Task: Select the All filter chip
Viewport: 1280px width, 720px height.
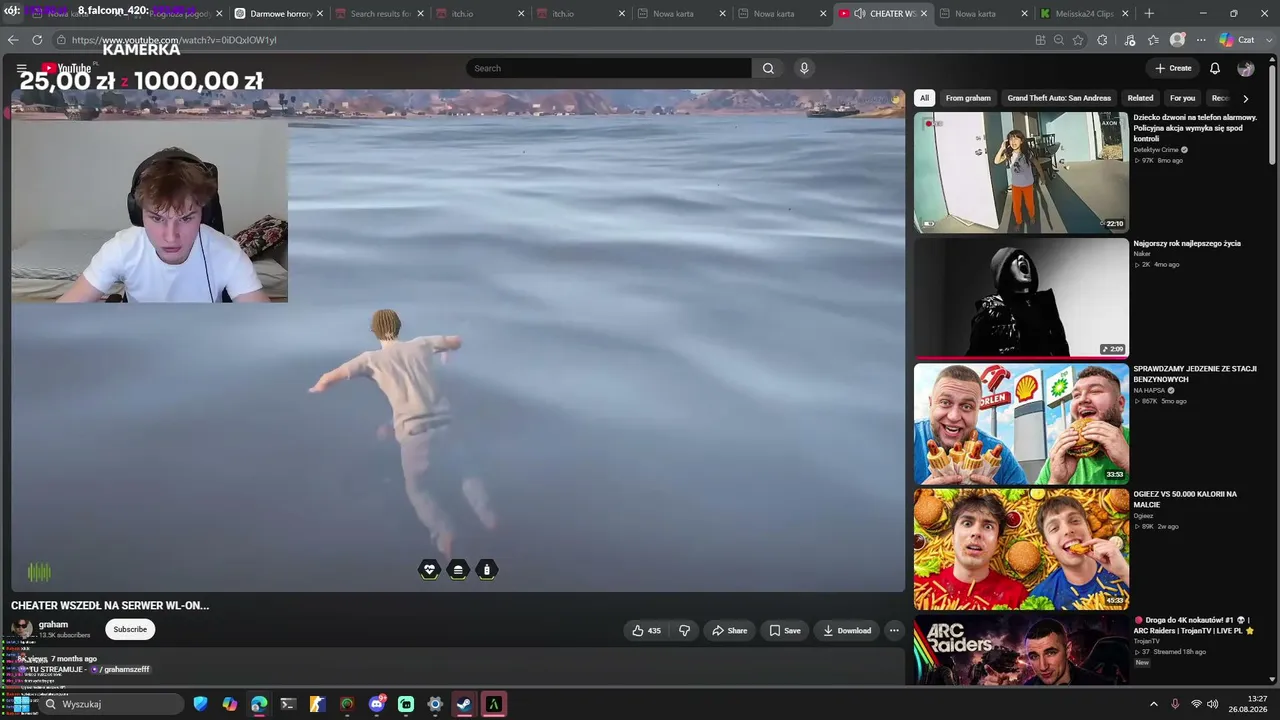Action: click(924, 98)
